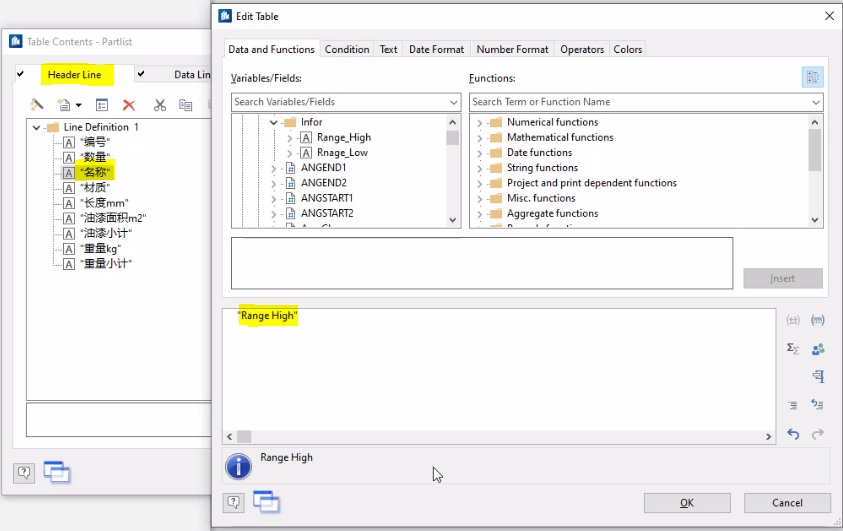
Task: Select the Misc. functions folder
Action: 541,198
